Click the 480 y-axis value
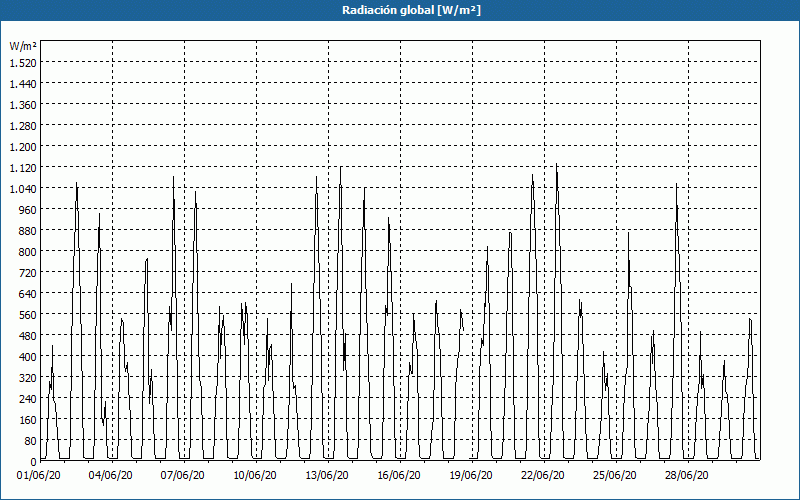This screenshot has height=500, width=800. [x=29, y=336]
